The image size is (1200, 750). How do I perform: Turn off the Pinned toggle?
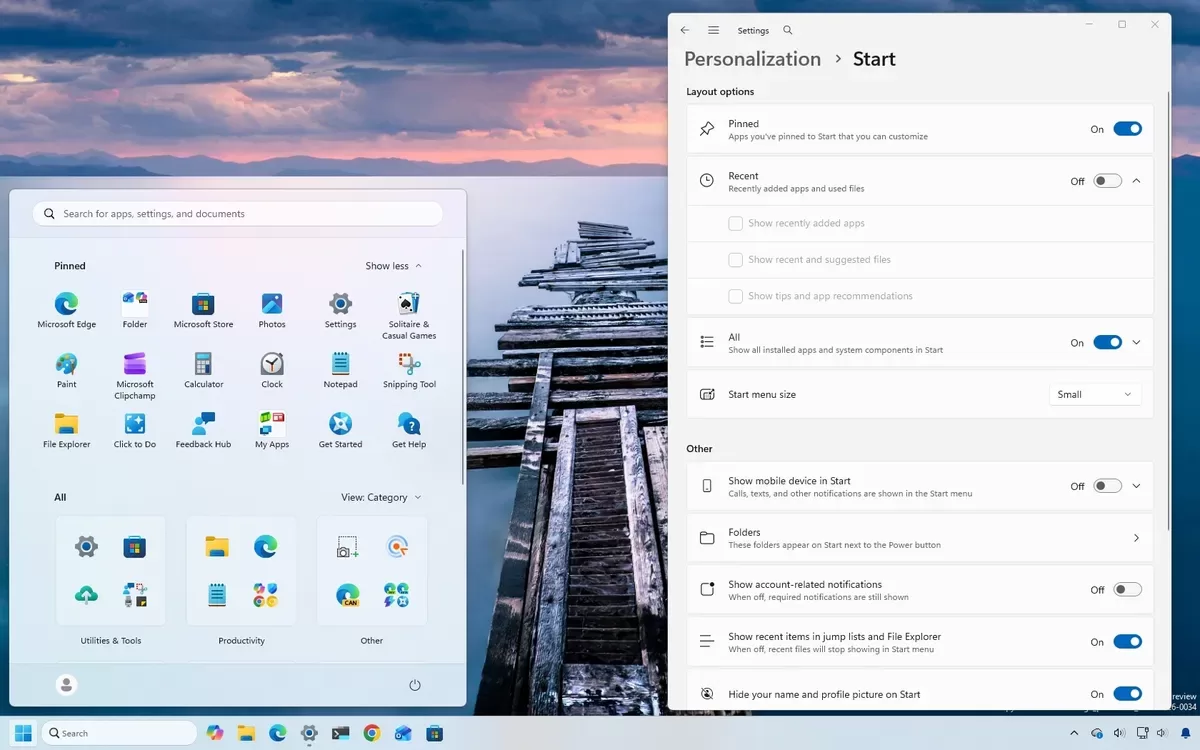tap(1127, 129)
